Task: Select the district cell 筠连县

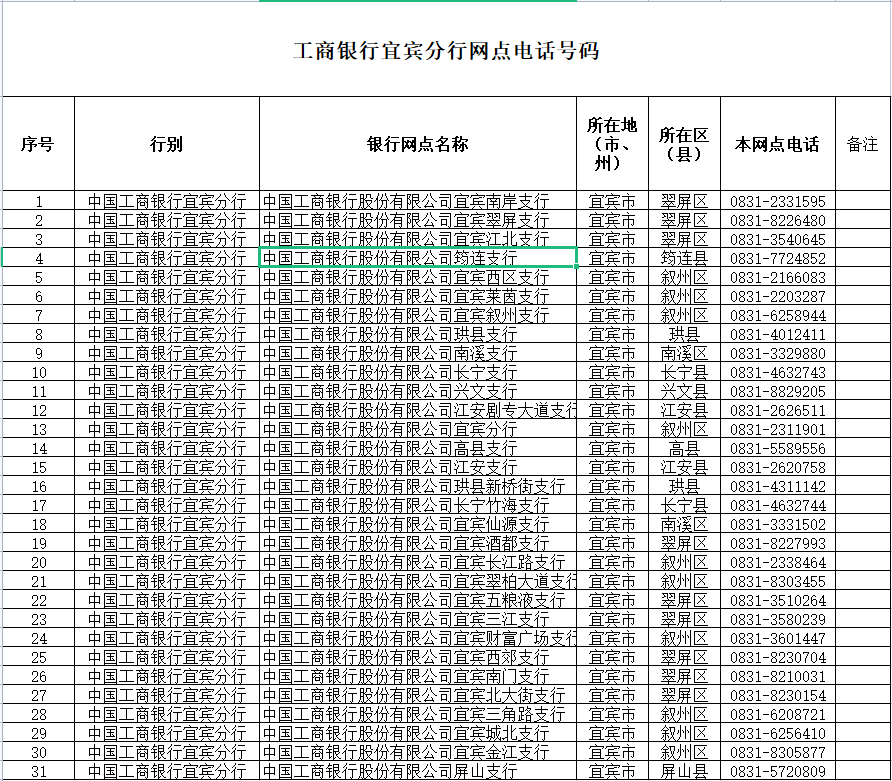Action: click(x=684, y=258)
